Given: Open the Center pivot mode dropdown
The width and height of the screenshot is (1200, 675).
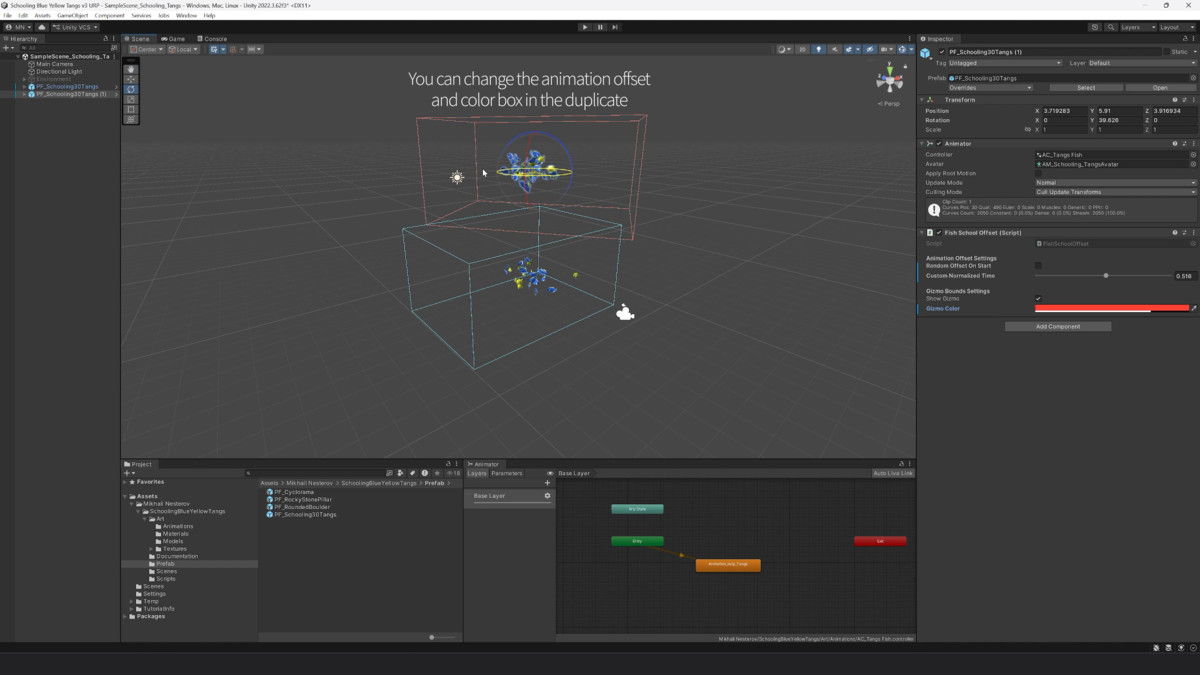Looking at the screenshot, I should point(146,49).
